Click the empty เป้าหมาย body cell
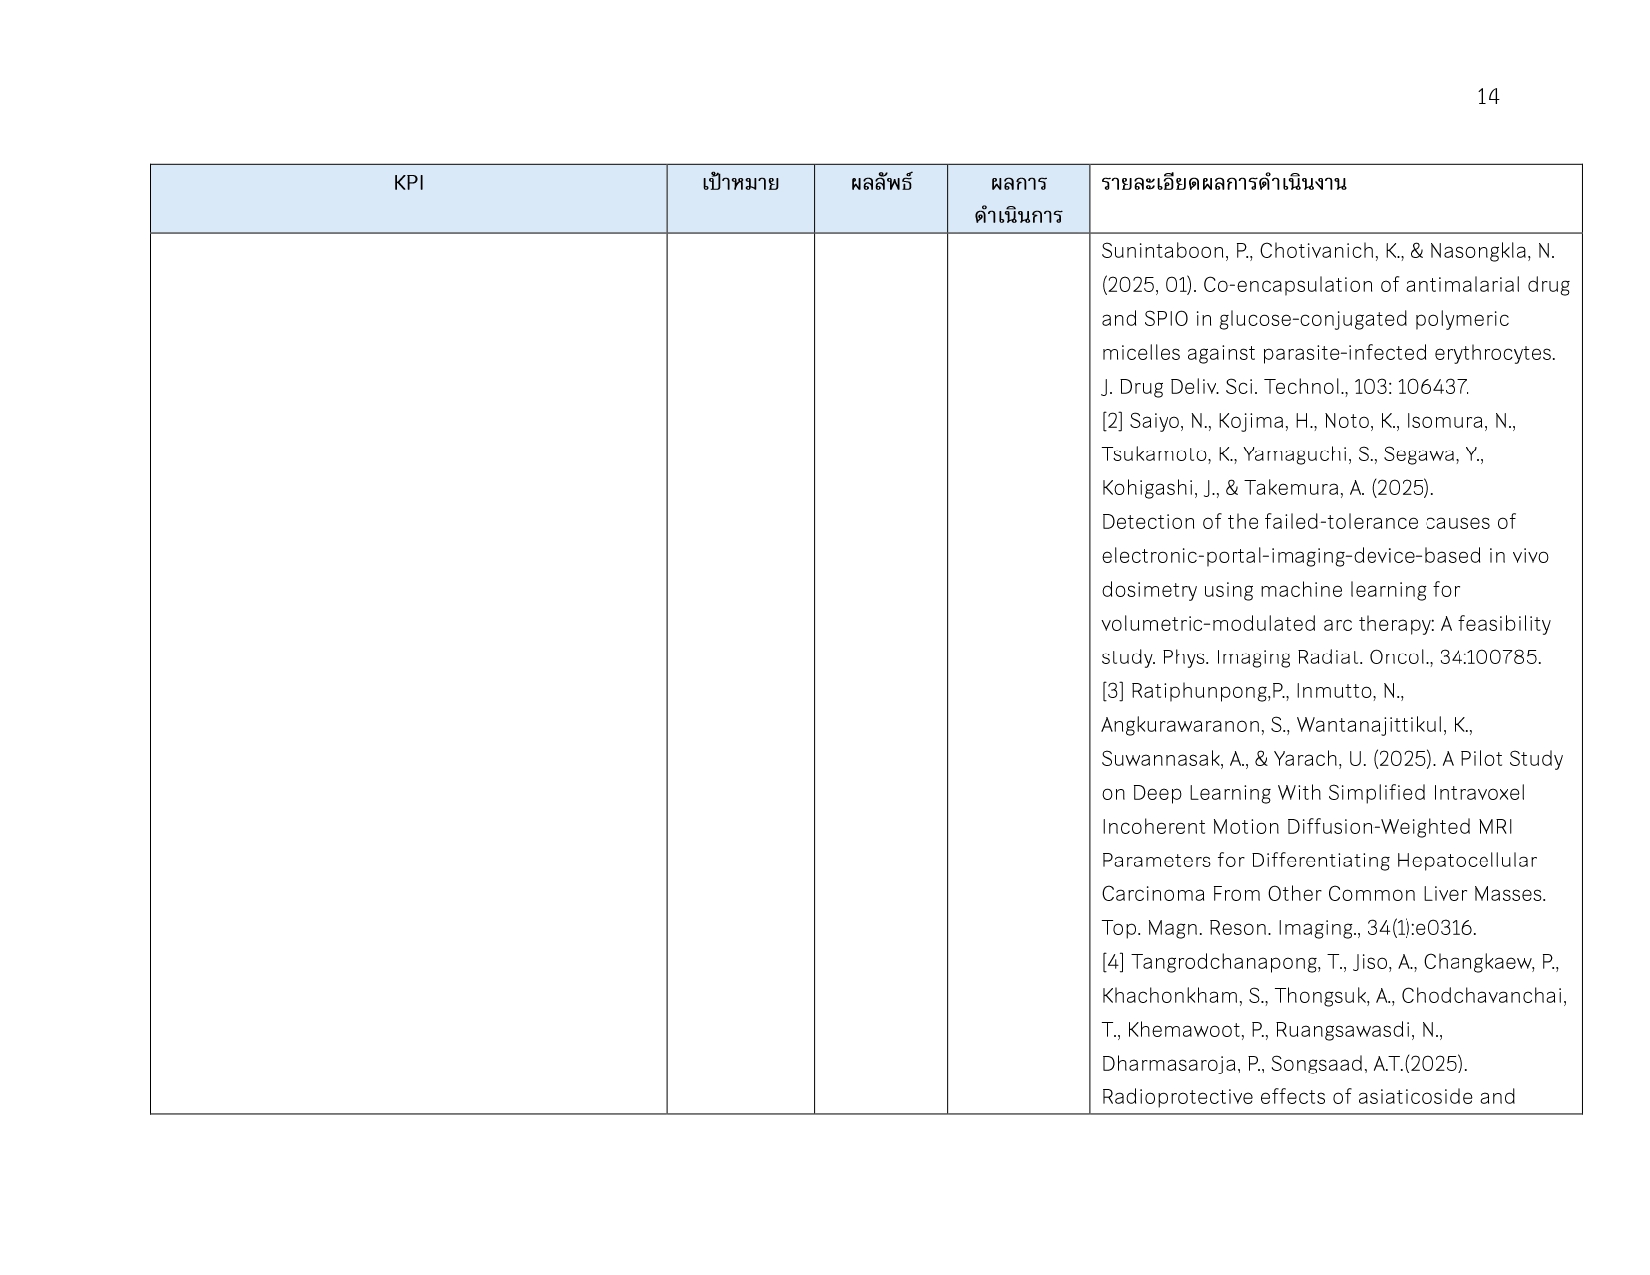The width and height of the screenshot is (1650, 1275). click(x=740, y=672)
